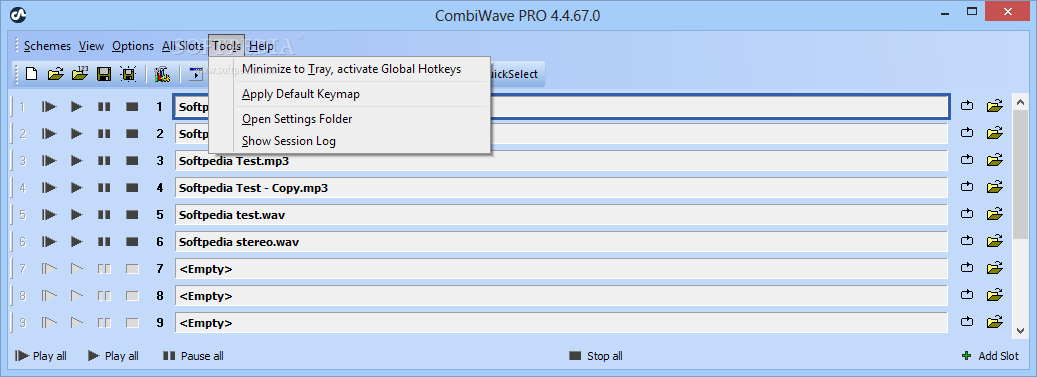1037x377 pixels.
Task: Click folder icon of Softpedia stereo.wav row
Action: tap(995, 241)
